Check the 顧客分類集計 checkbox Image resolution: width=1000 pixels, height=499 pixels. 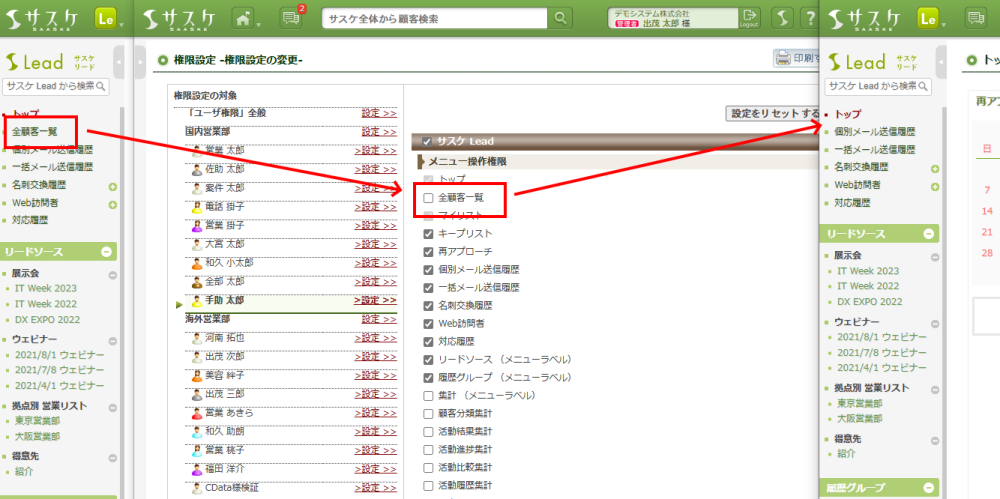(428, 413)
